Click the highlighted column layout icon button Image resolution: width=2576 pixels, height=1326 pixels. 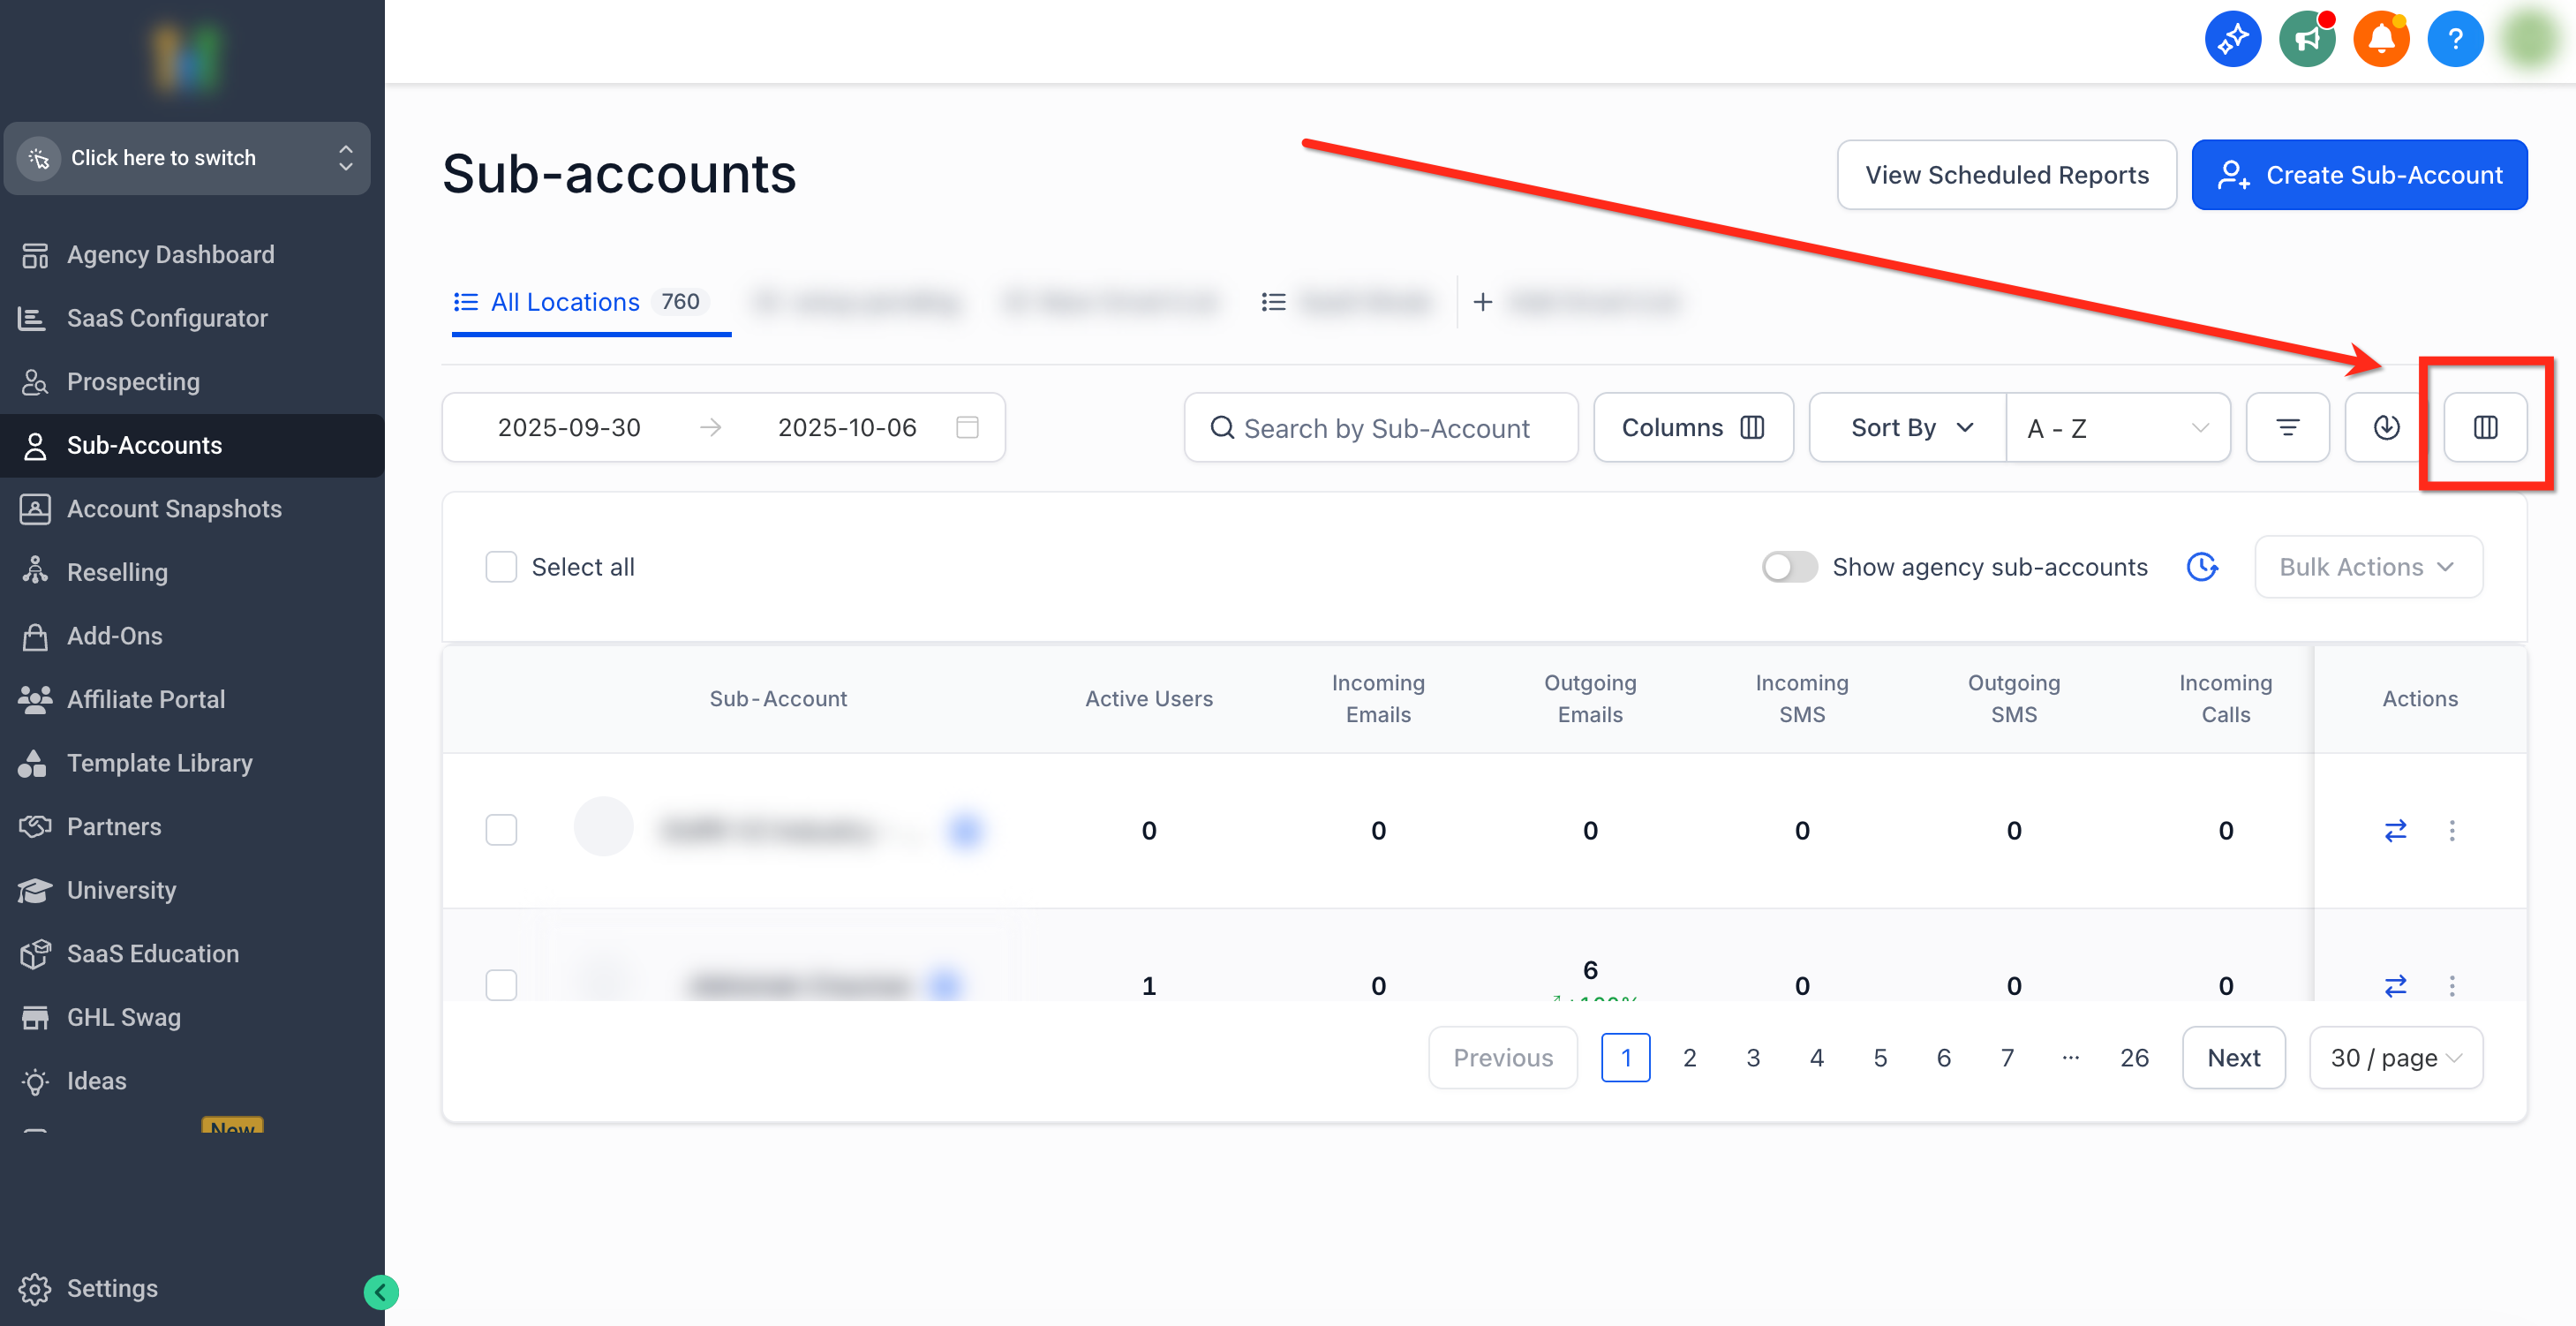point(2485,428)
